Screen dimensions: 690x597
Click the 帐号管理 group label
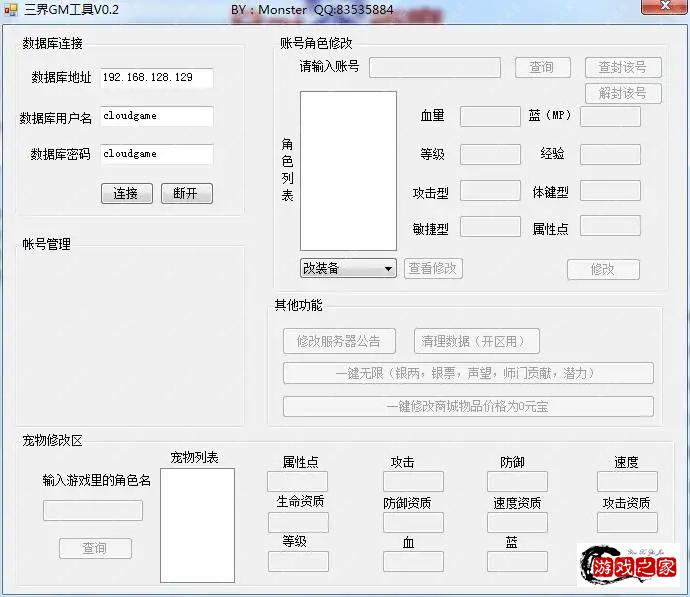(x=47, y=244)
